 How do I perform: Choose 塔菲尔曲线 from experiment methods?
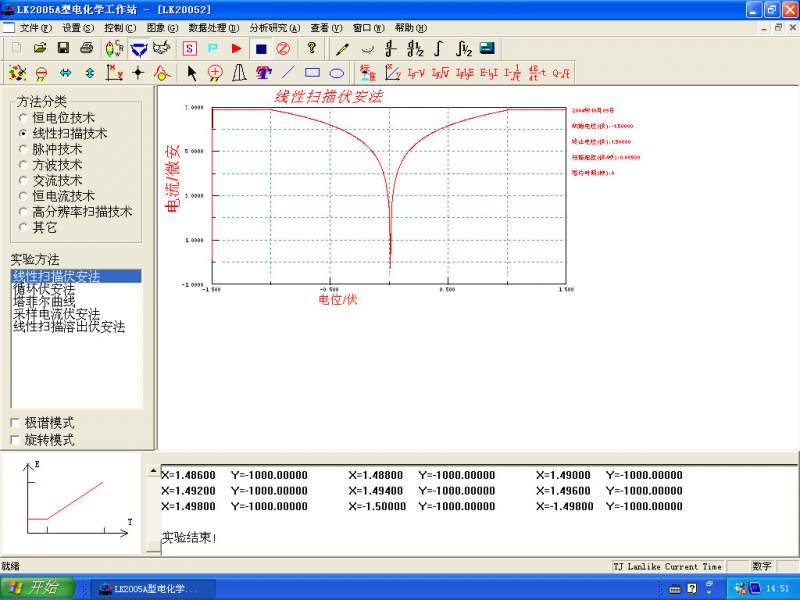(x=44, y=301)
